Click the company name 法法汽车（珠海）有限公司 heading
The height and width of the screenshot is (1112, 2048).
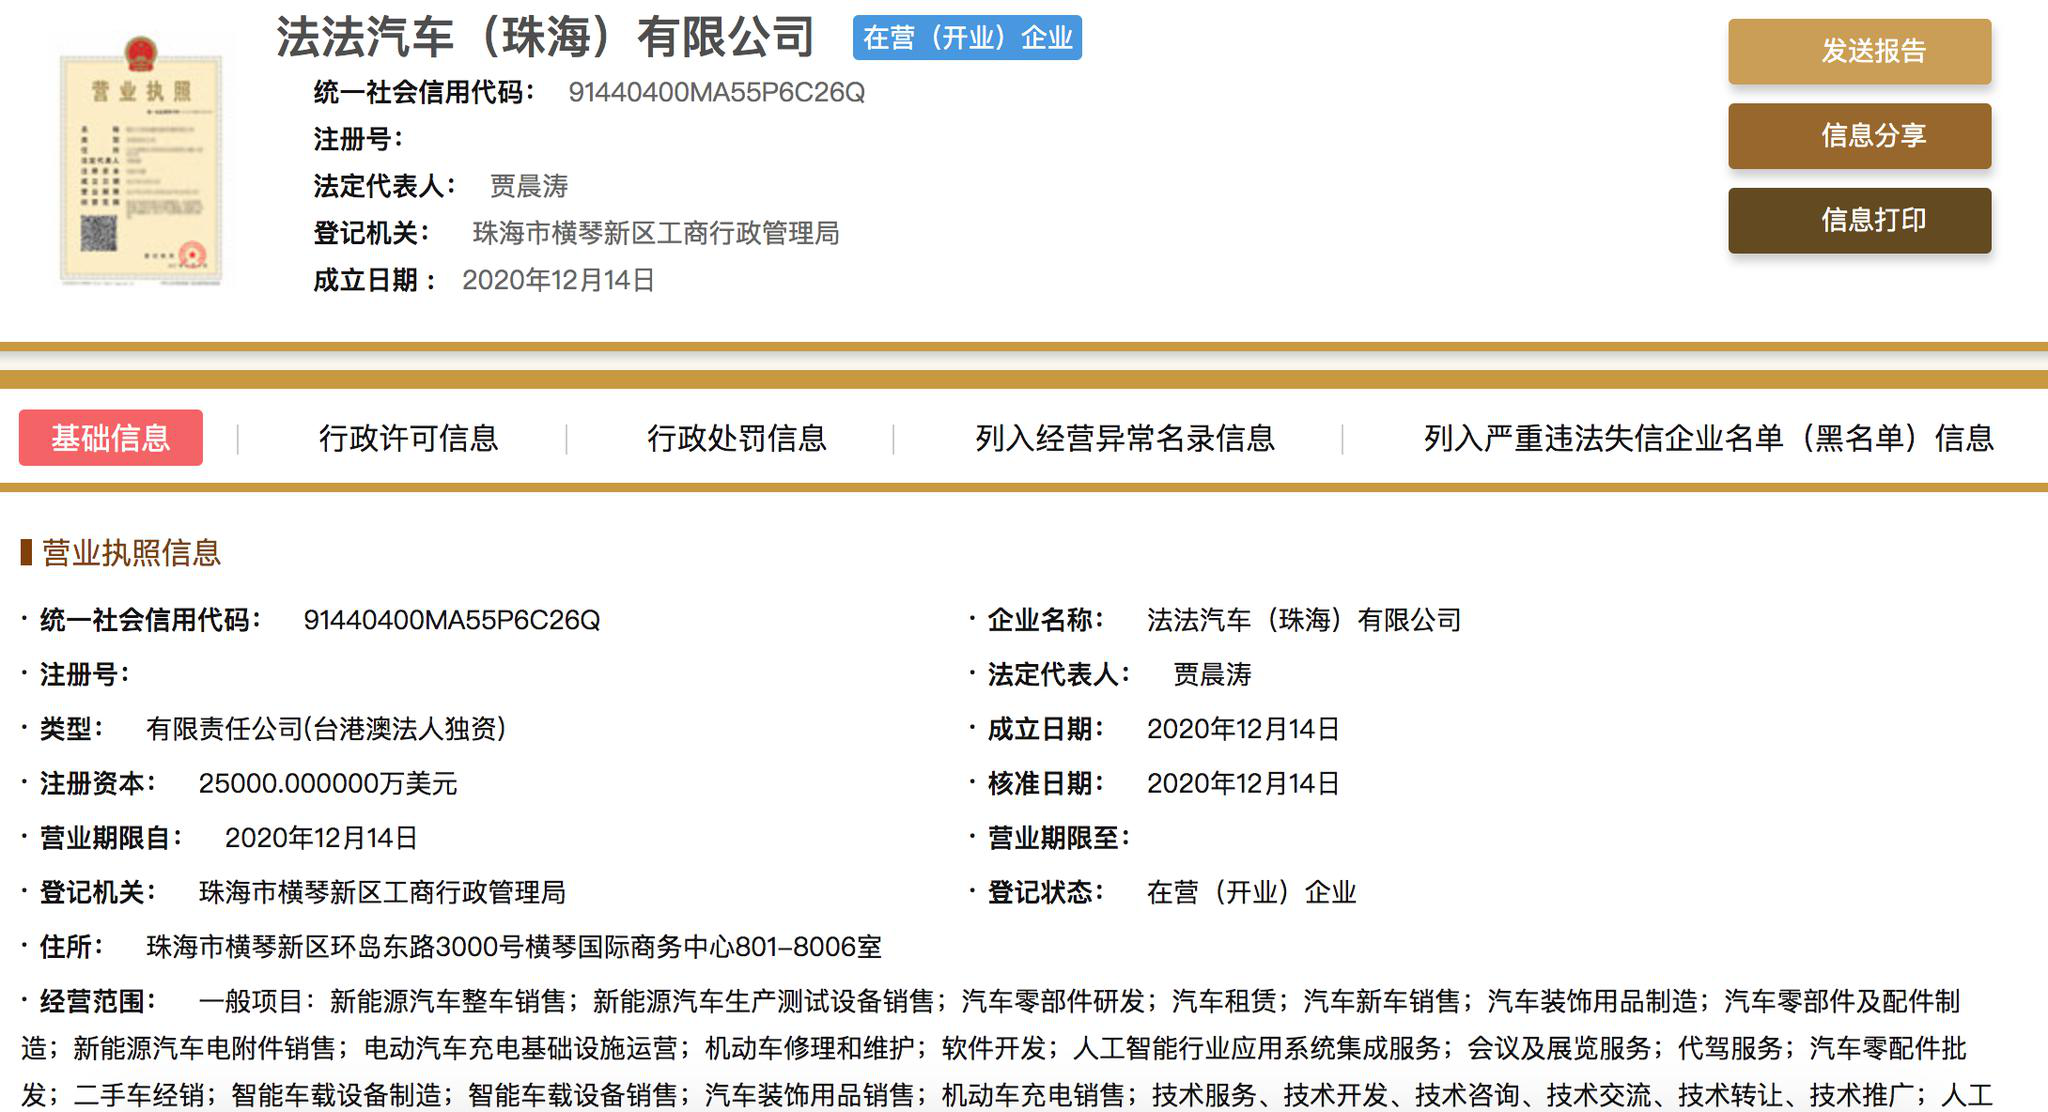[545, 38]
